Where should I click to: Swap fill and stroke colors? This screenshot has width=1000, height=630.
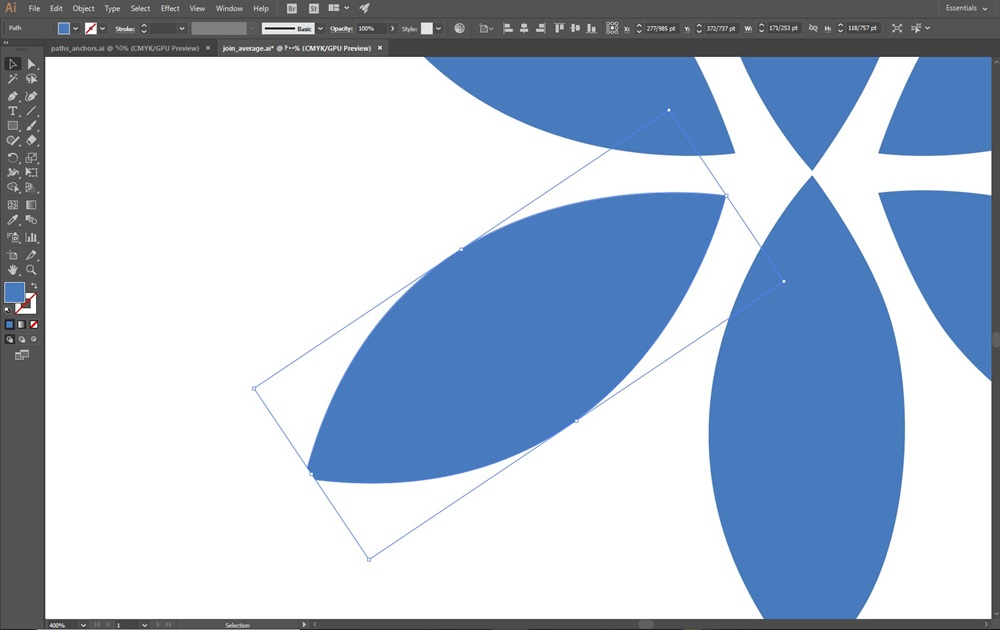[34, 286]
